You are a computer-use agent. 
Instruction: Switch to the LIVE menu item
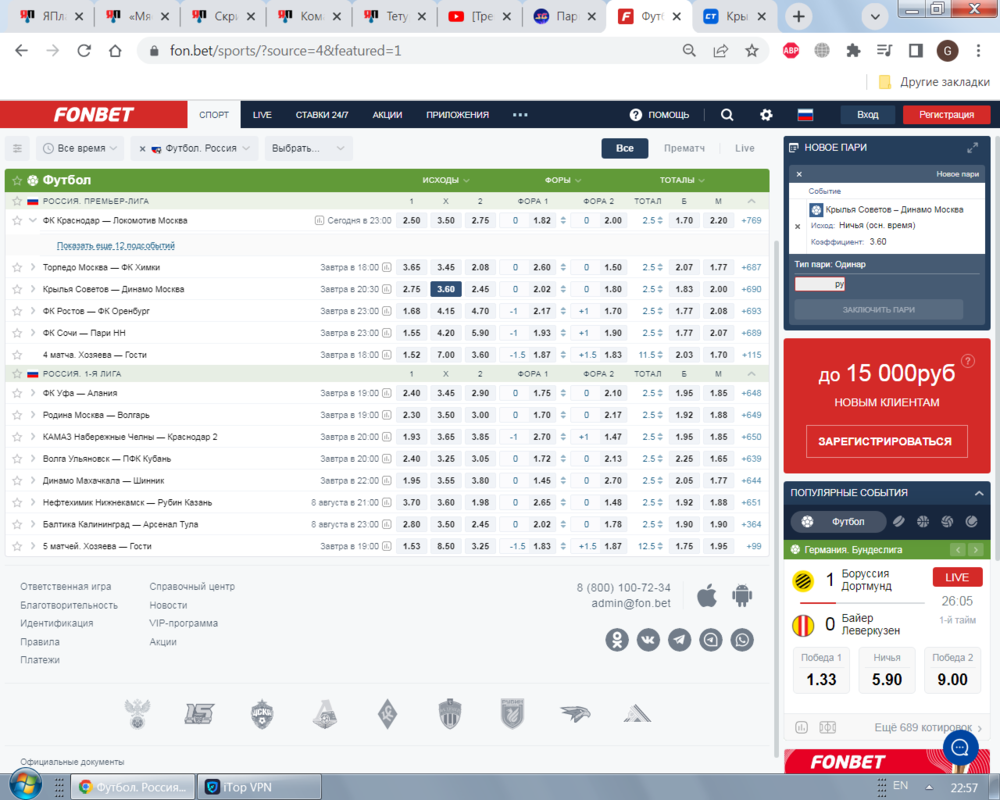pos(262,115)
